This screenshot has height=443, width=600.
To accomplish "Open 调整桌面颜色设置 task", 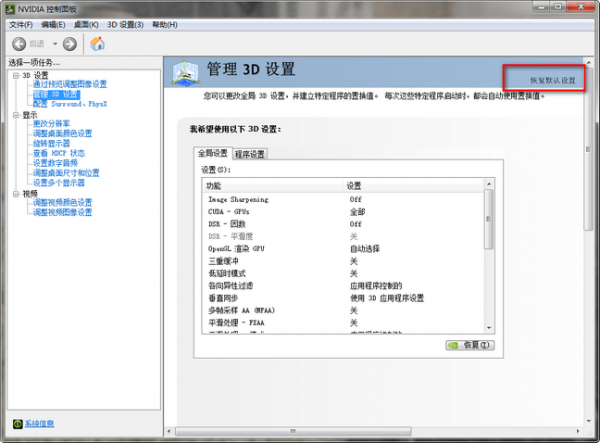I will pyautogui.click(x=62, y=134).
